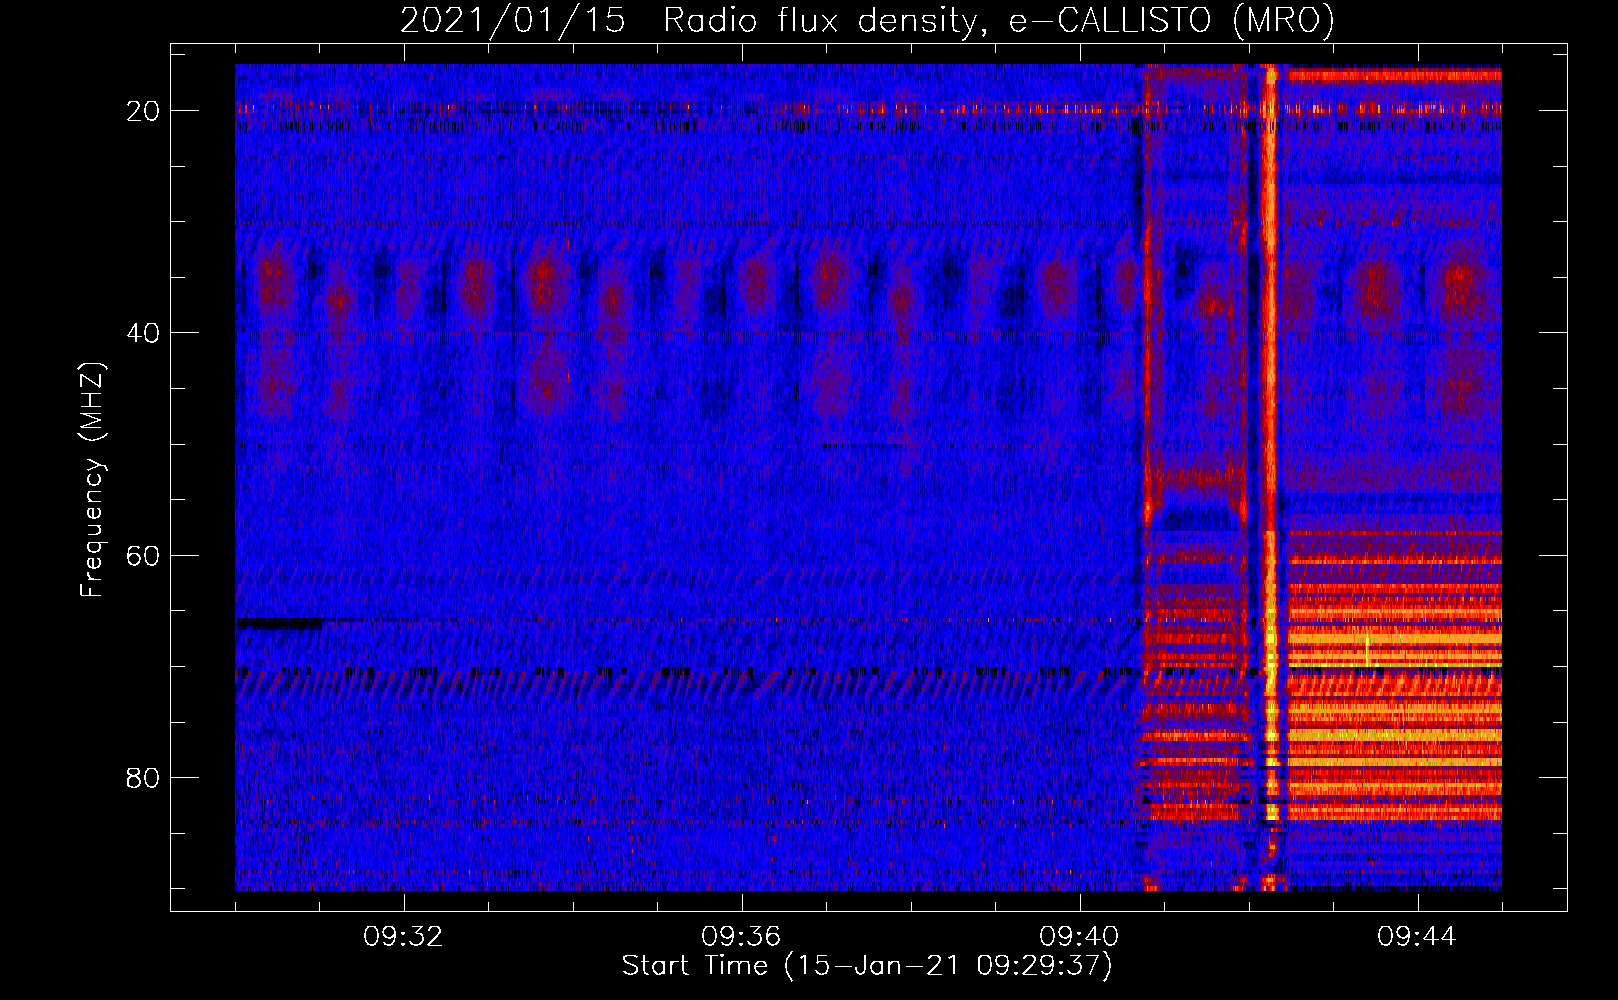Screen dimensions: 1618x1000
Task: Click the bright vertical burst stripe near 09:42
Action: pyautogui.click(x=1271, y=477)
